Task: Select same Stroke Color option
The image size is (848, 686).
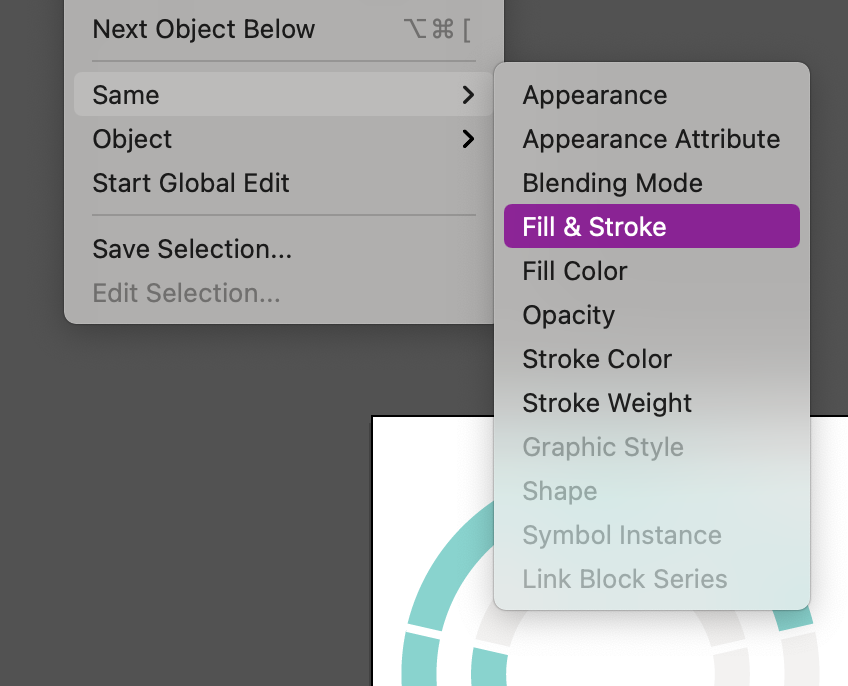Action: (x=597, y=359)
